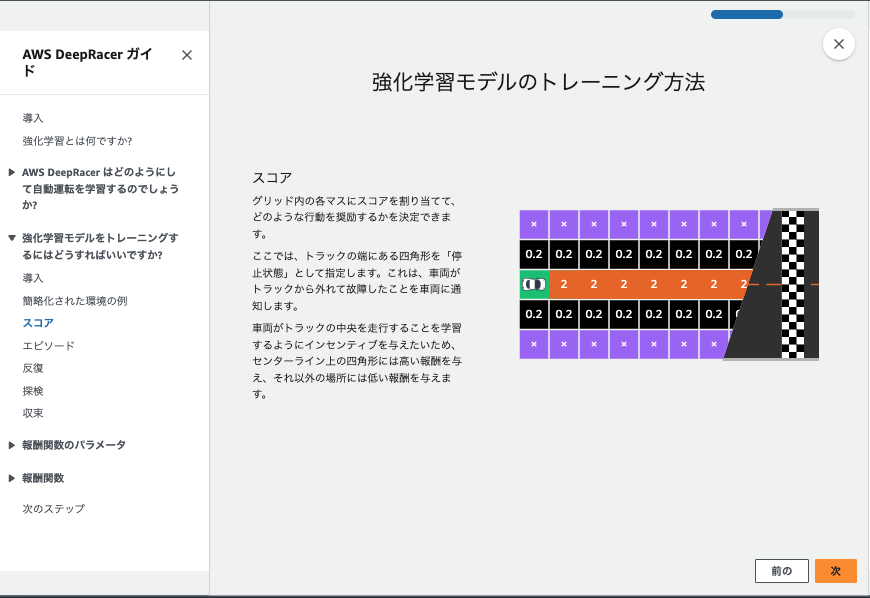The image size is (870, 598).
Task: Expand the 報酬関数 section
Action: [x=45, y=477]
